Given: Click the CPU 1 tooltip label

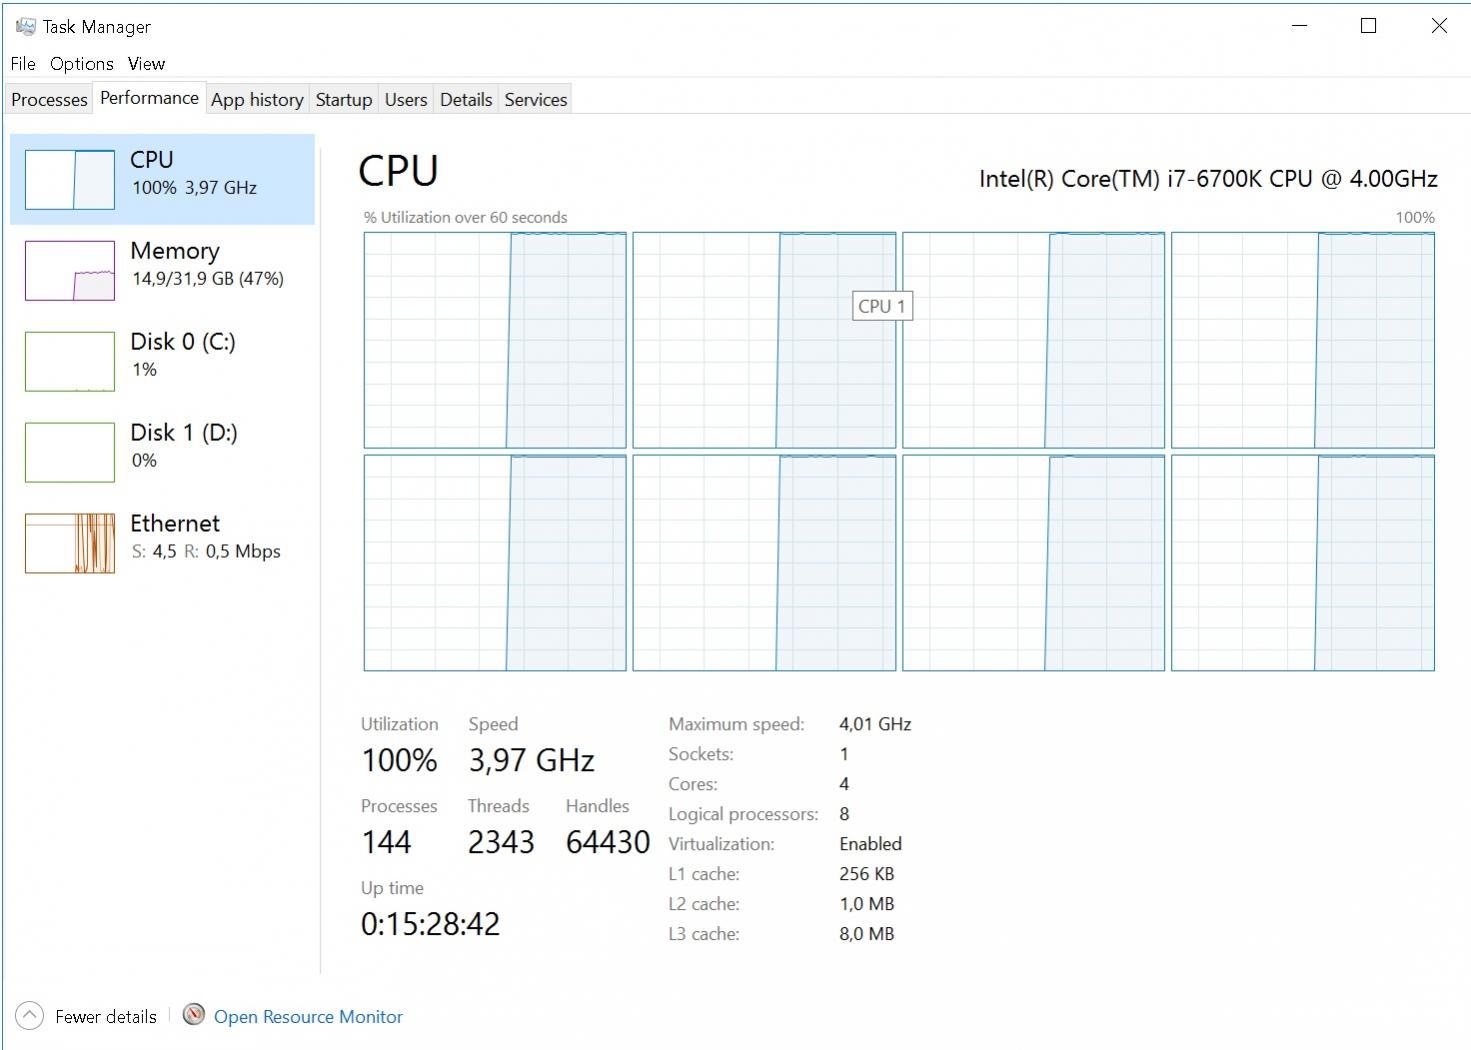Looking at the screenshot, I should pyautogui.click(x=881, y=306).
